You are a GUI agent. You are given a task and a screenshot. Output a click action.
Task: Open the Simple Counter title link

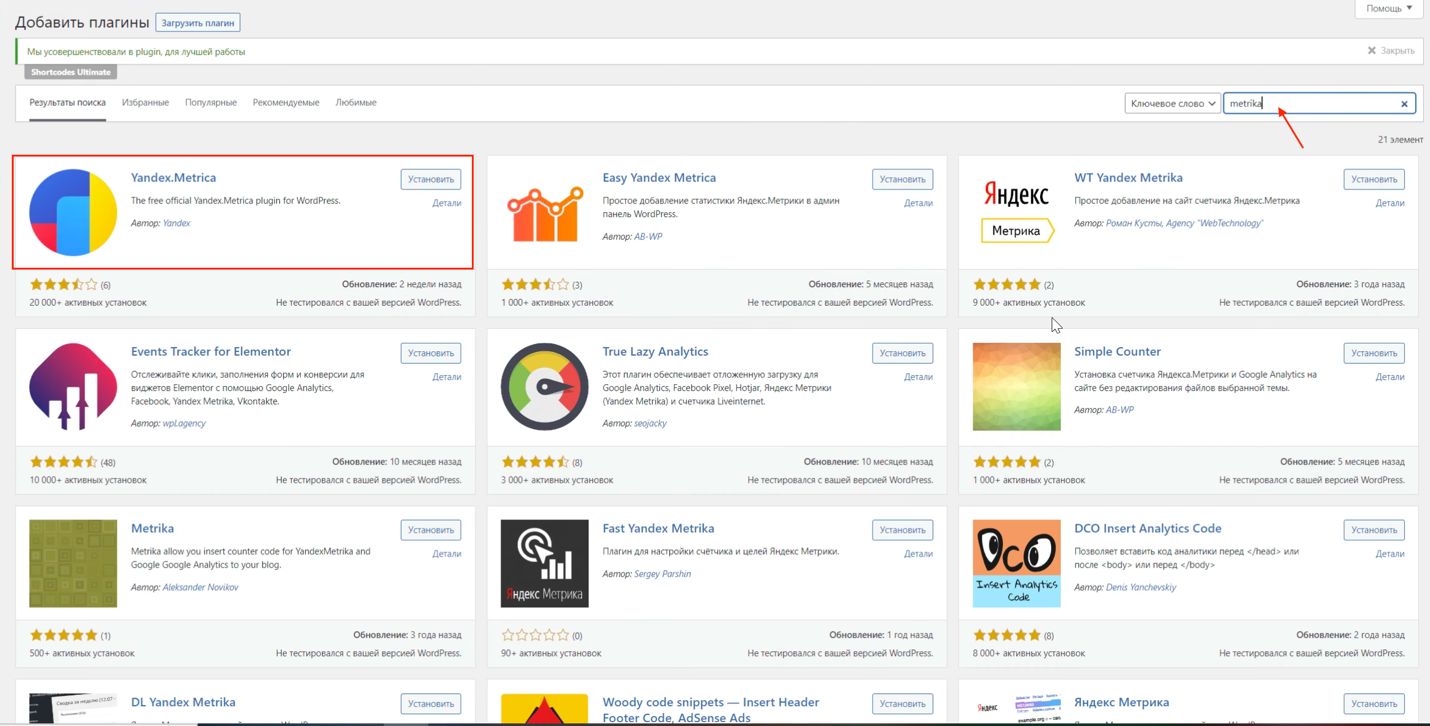(1117, 352)
